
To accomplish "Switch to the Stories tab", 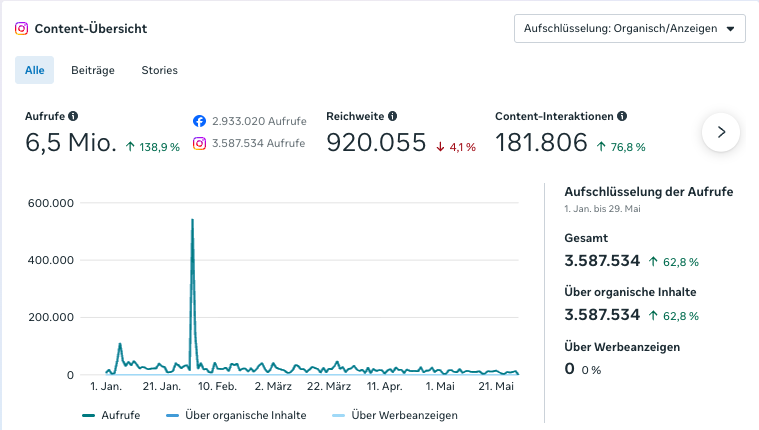I will (x=159, y=70).
